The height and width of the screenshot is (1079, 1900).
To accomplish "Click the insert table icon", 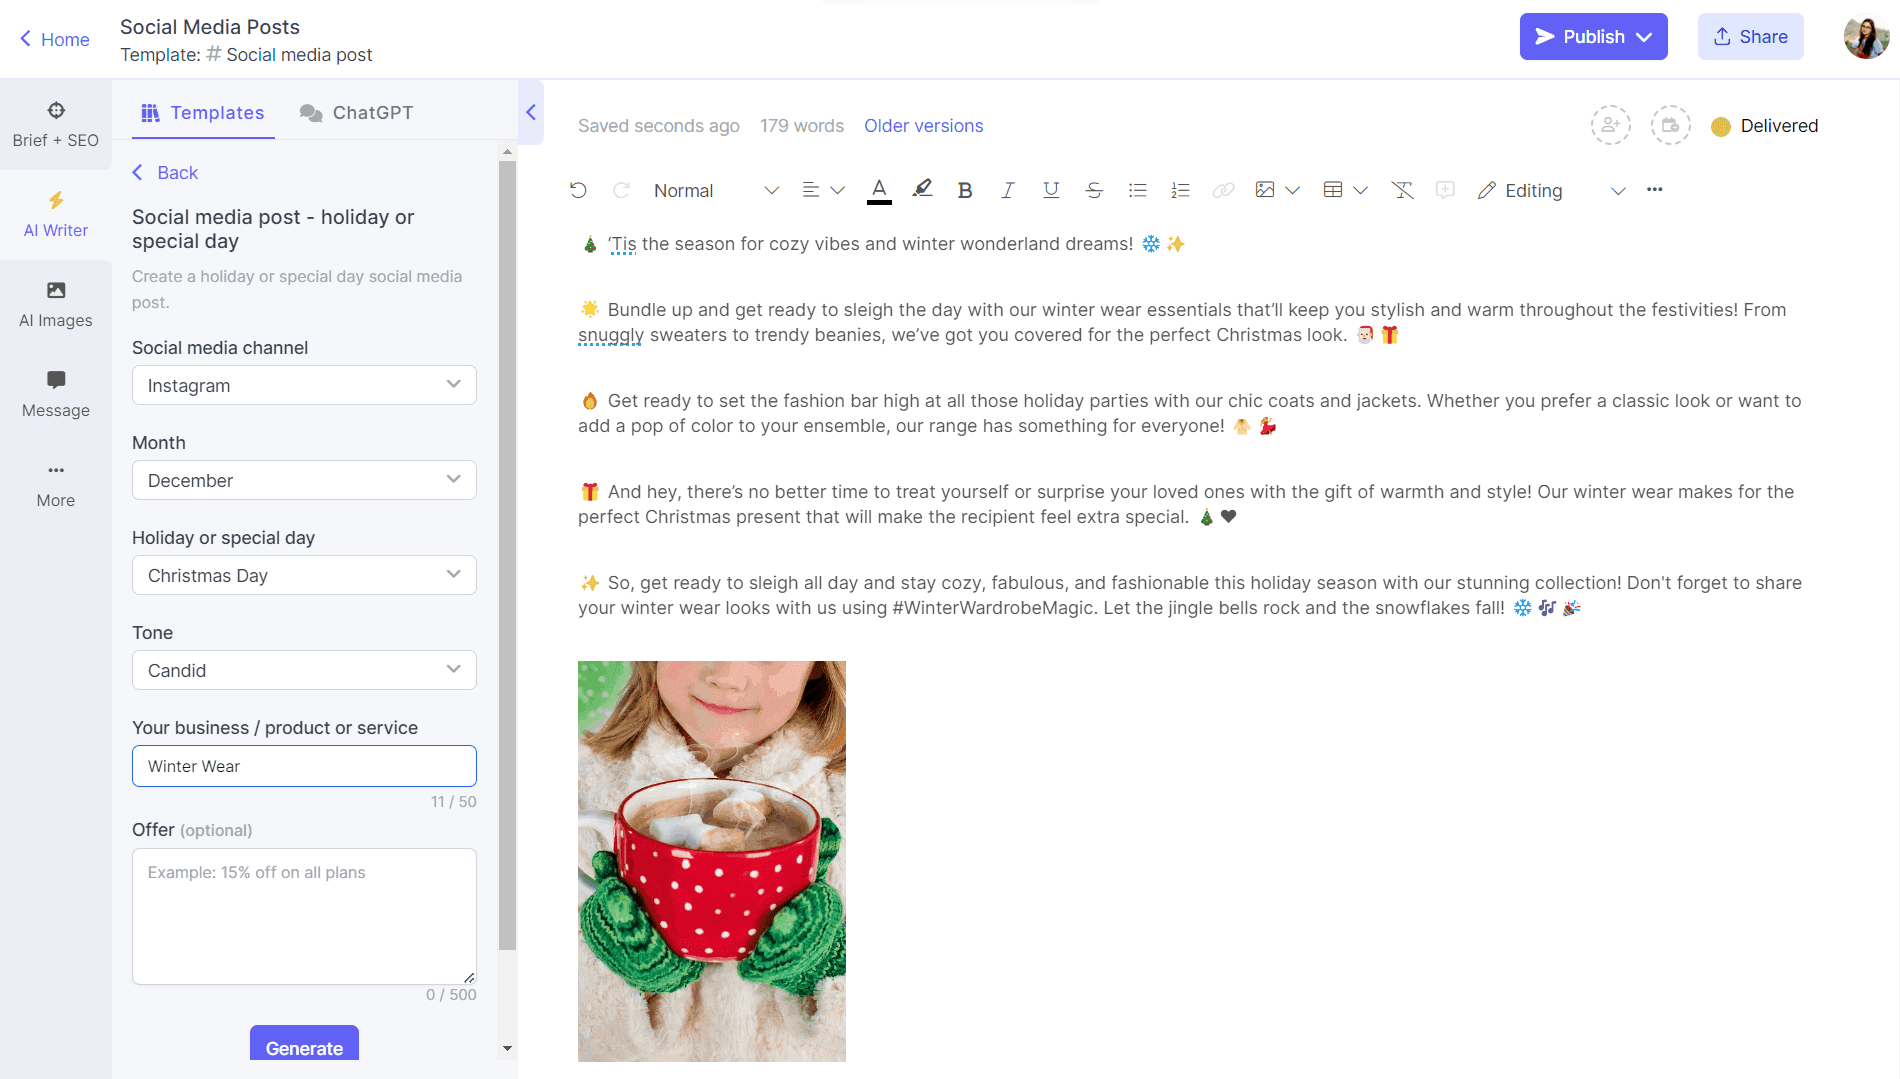I will [x=1333, y=190].
